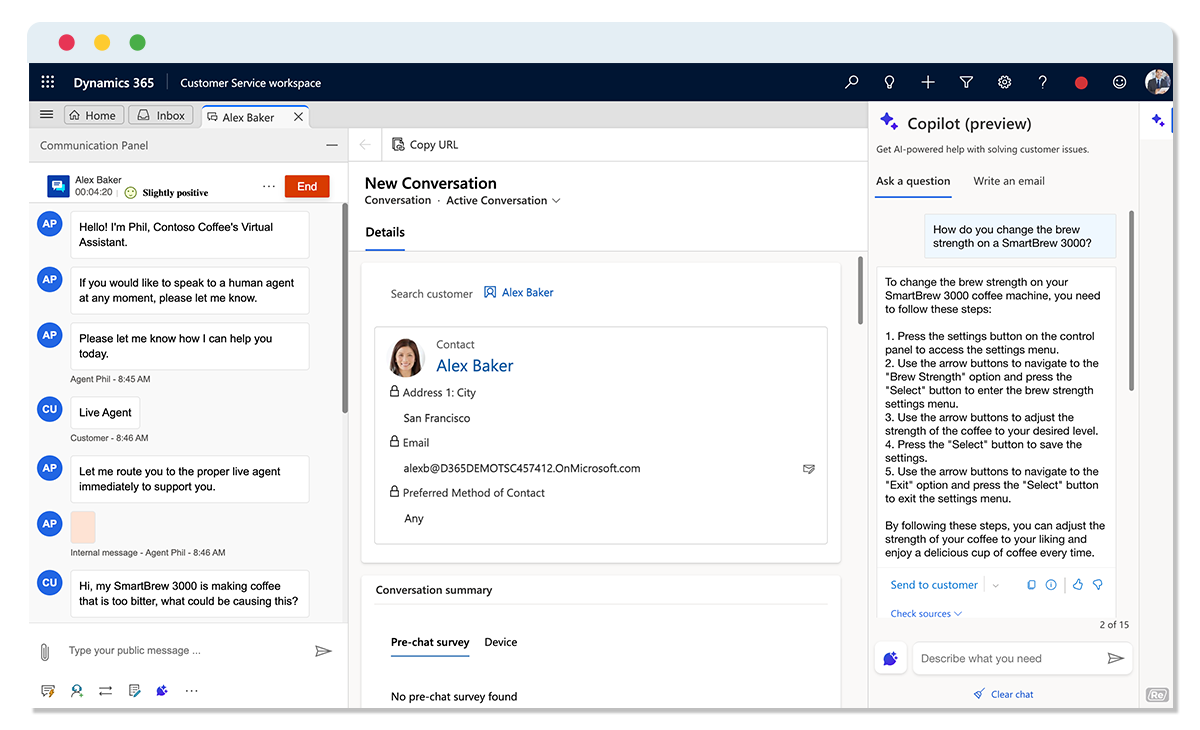Viewport: 1200px width, 730px height.
Task: Send the Copilot question
Action: [x=1116, y=658]
